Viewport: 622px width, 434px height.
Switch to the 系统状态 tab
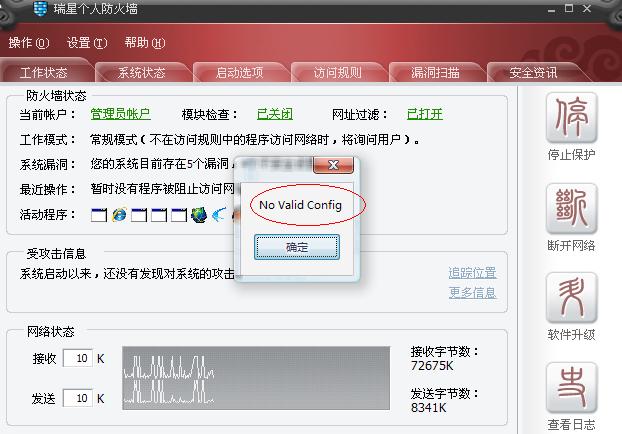[142, 73]
